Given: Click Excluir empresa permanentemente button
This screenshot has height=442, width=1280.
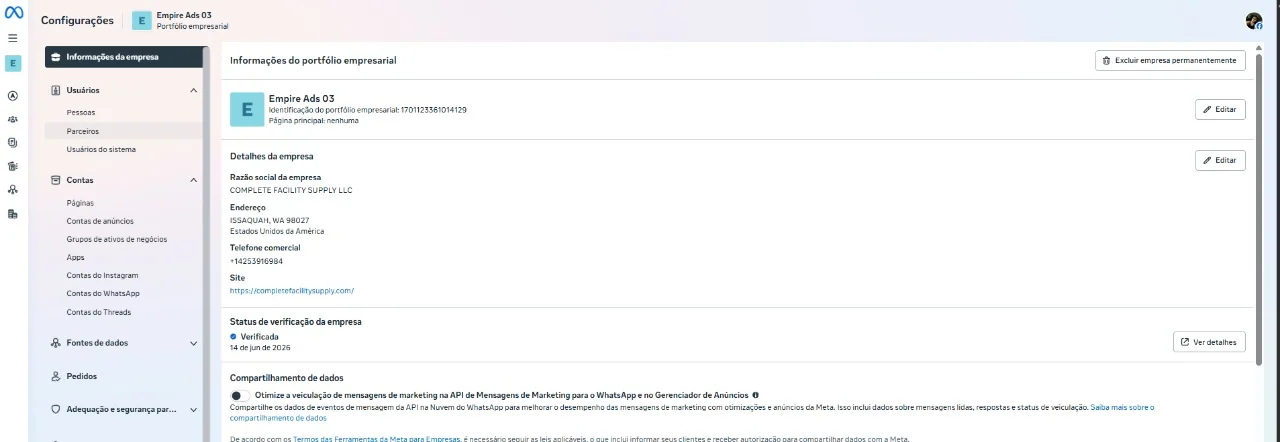Looking at the screenshot, I should 1170,60.
